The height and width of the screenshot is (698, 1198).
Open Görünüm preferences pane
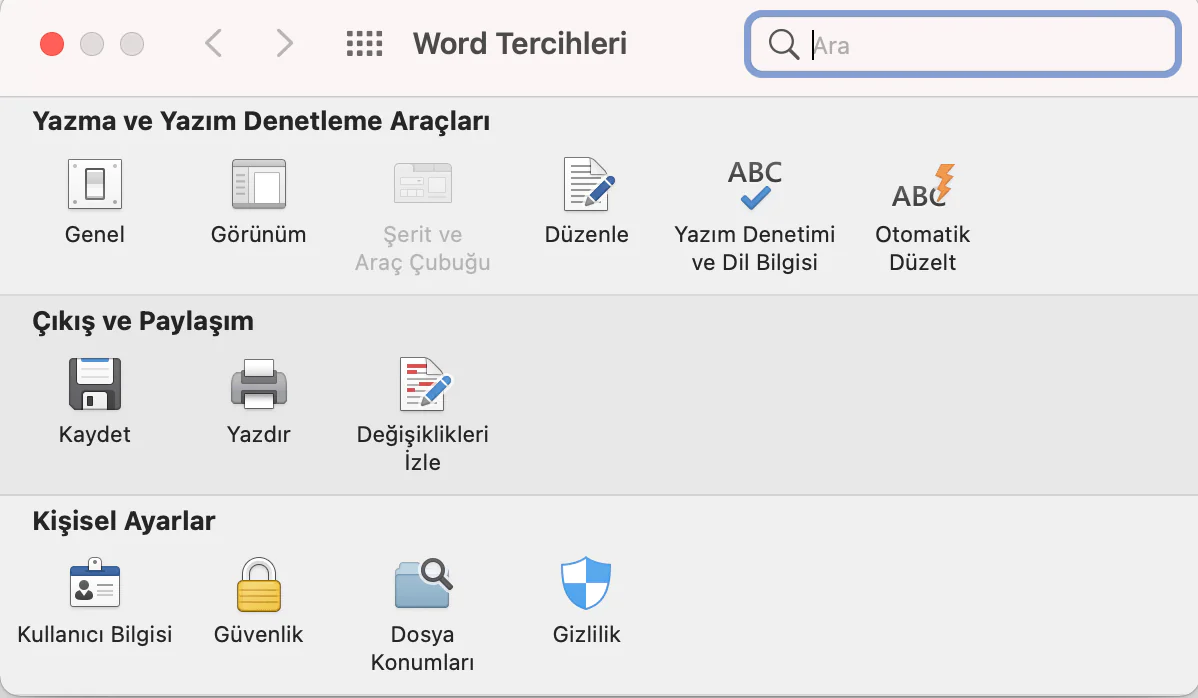click(x=259, y=185)
